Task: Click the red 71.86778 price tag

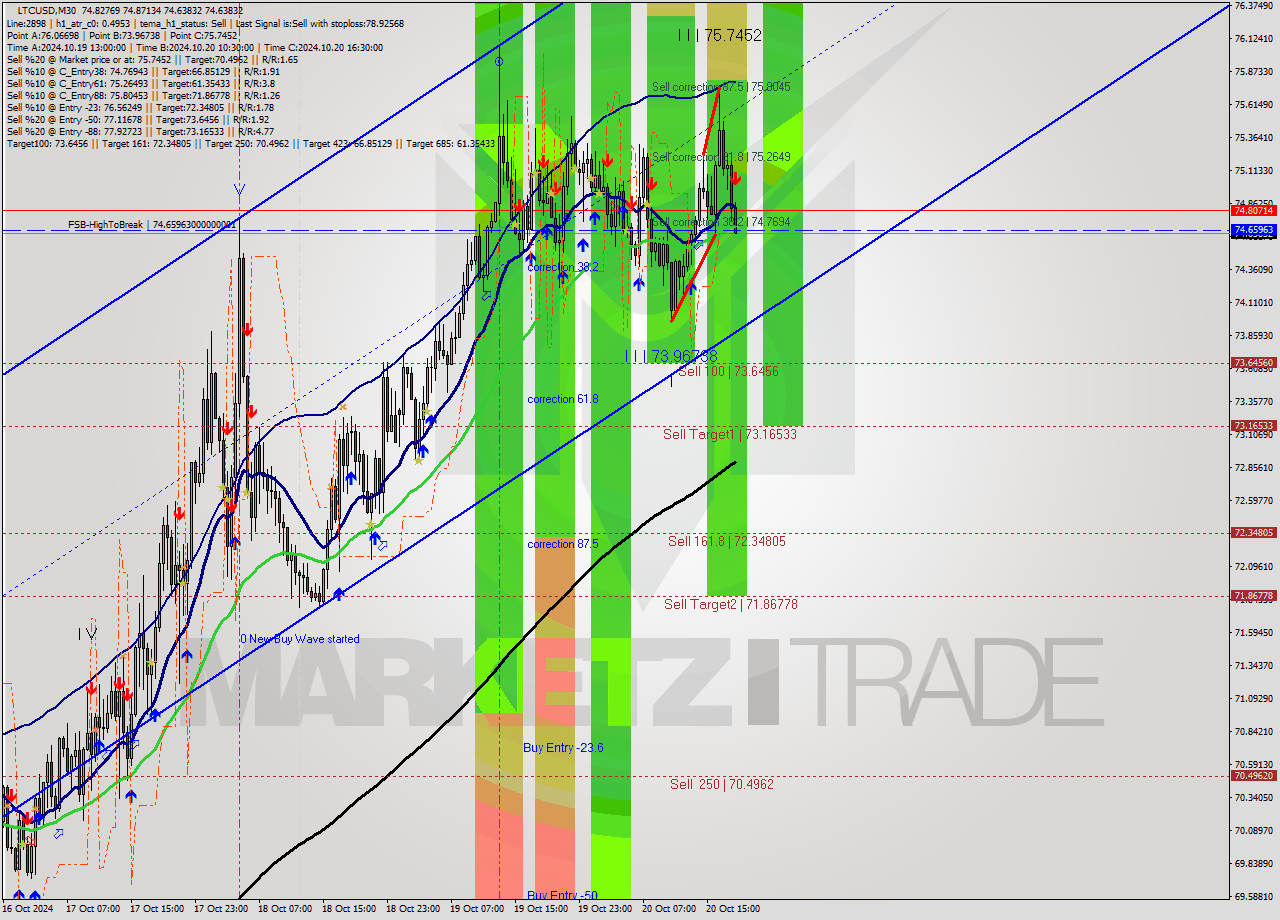Action: (1254, 596)
